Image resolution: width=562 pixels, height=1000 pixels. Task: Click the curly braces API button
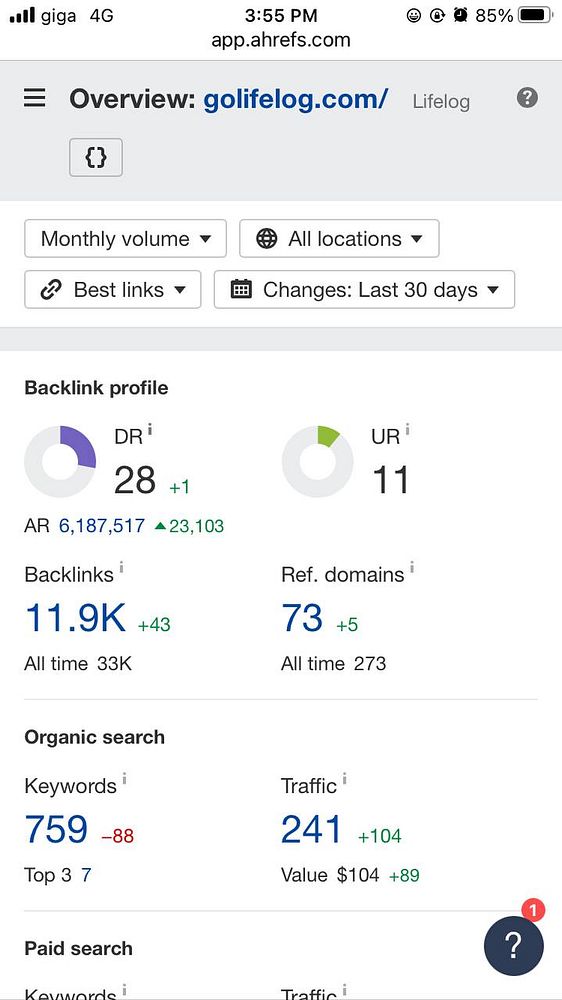pos(96,157)
